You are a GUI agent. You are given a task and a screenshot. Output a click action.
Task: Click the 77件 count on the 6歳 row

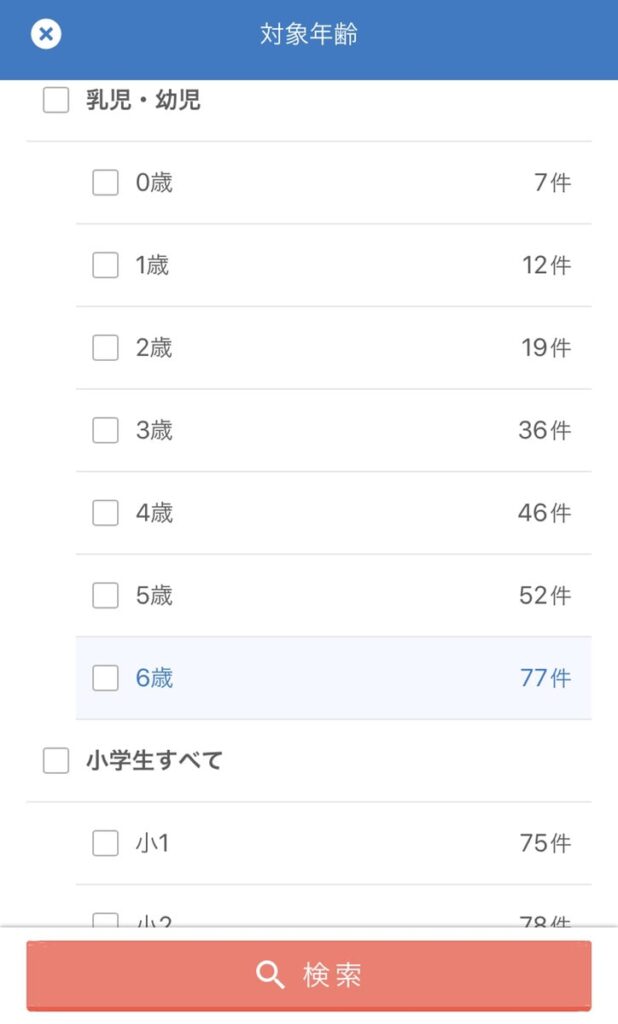point(545,678)
